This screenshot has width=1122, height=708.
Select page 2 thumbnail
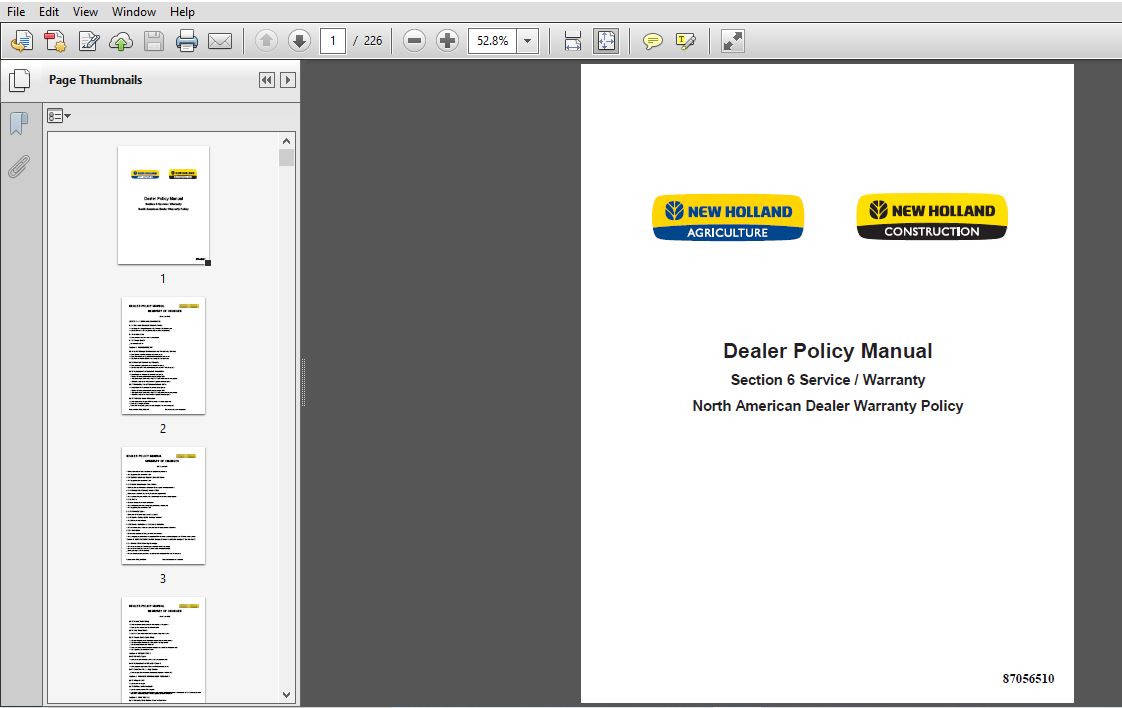pos(163,356)
